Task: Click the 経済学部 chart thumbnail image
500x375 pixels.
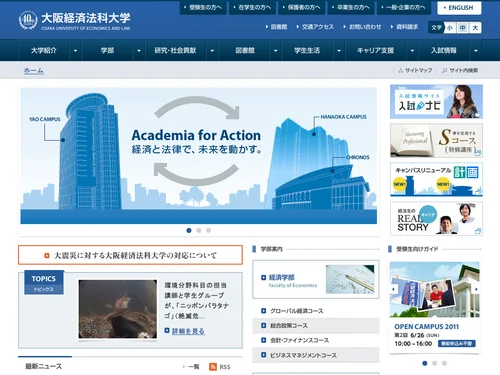Action: tap(350, 279)
